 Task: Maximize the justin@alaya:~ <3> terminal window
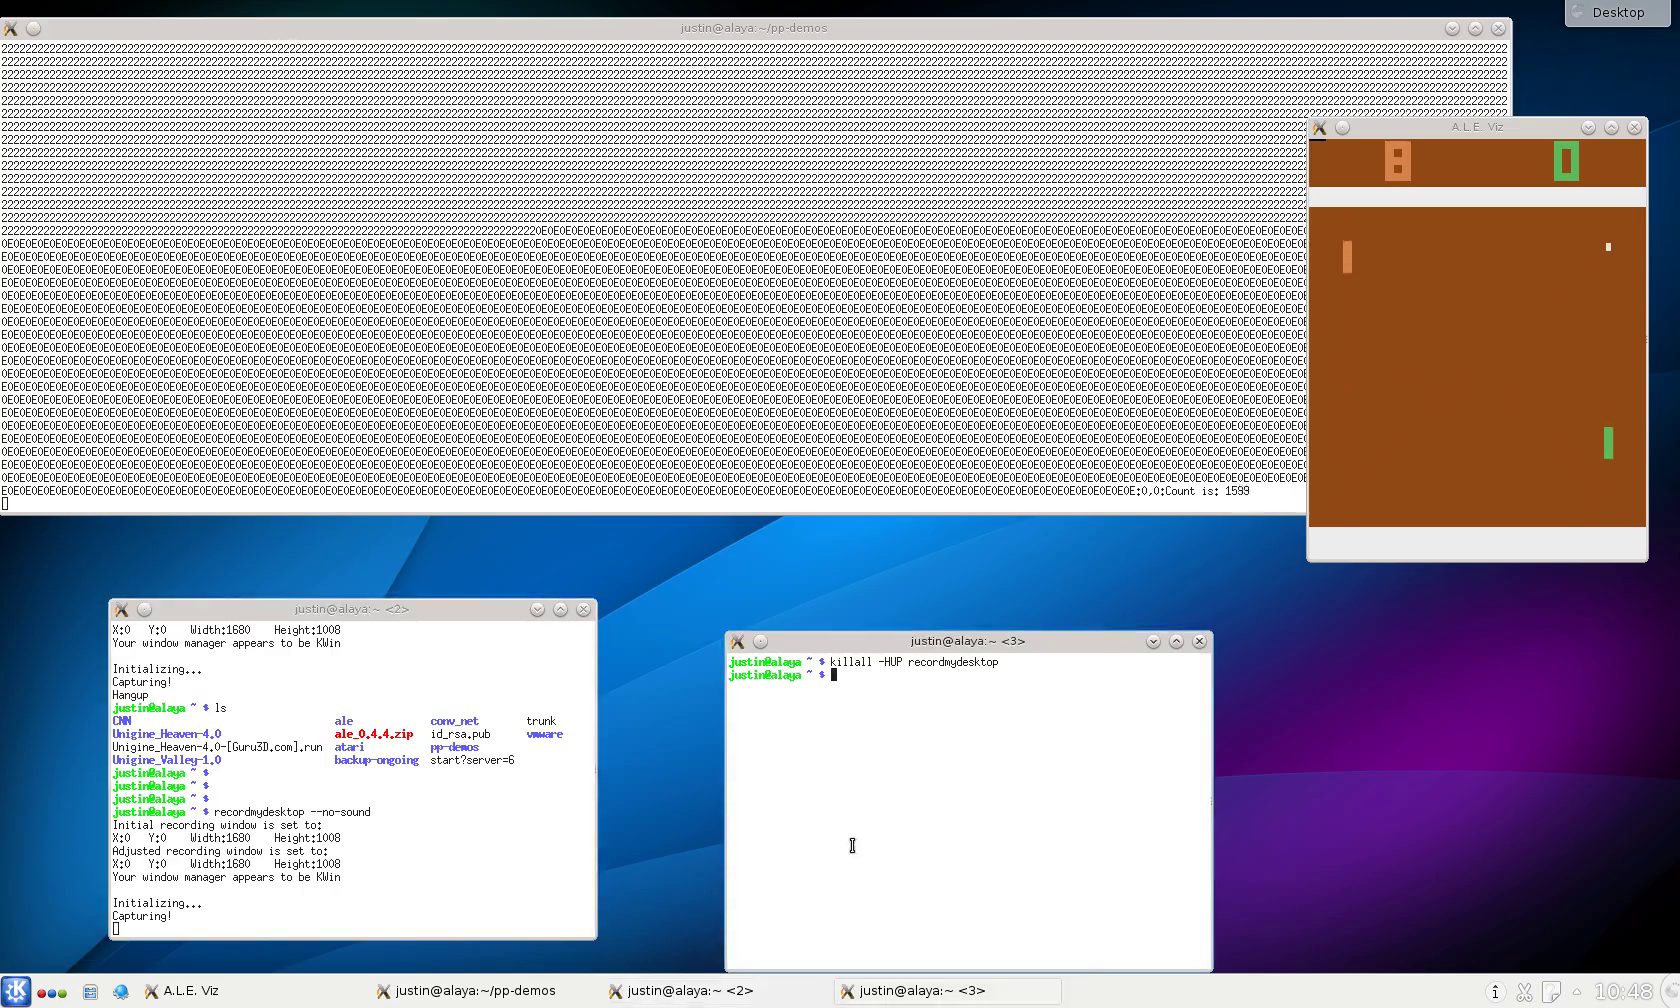click(x=1176, y=642)
